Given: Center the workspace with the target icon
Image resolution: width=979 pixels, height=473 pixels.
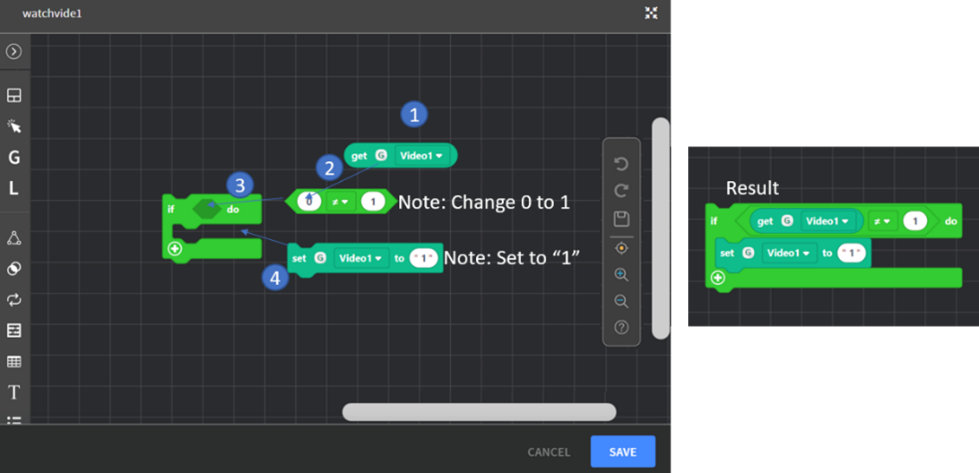Looking at the screenshot, I should pos(621,247).
